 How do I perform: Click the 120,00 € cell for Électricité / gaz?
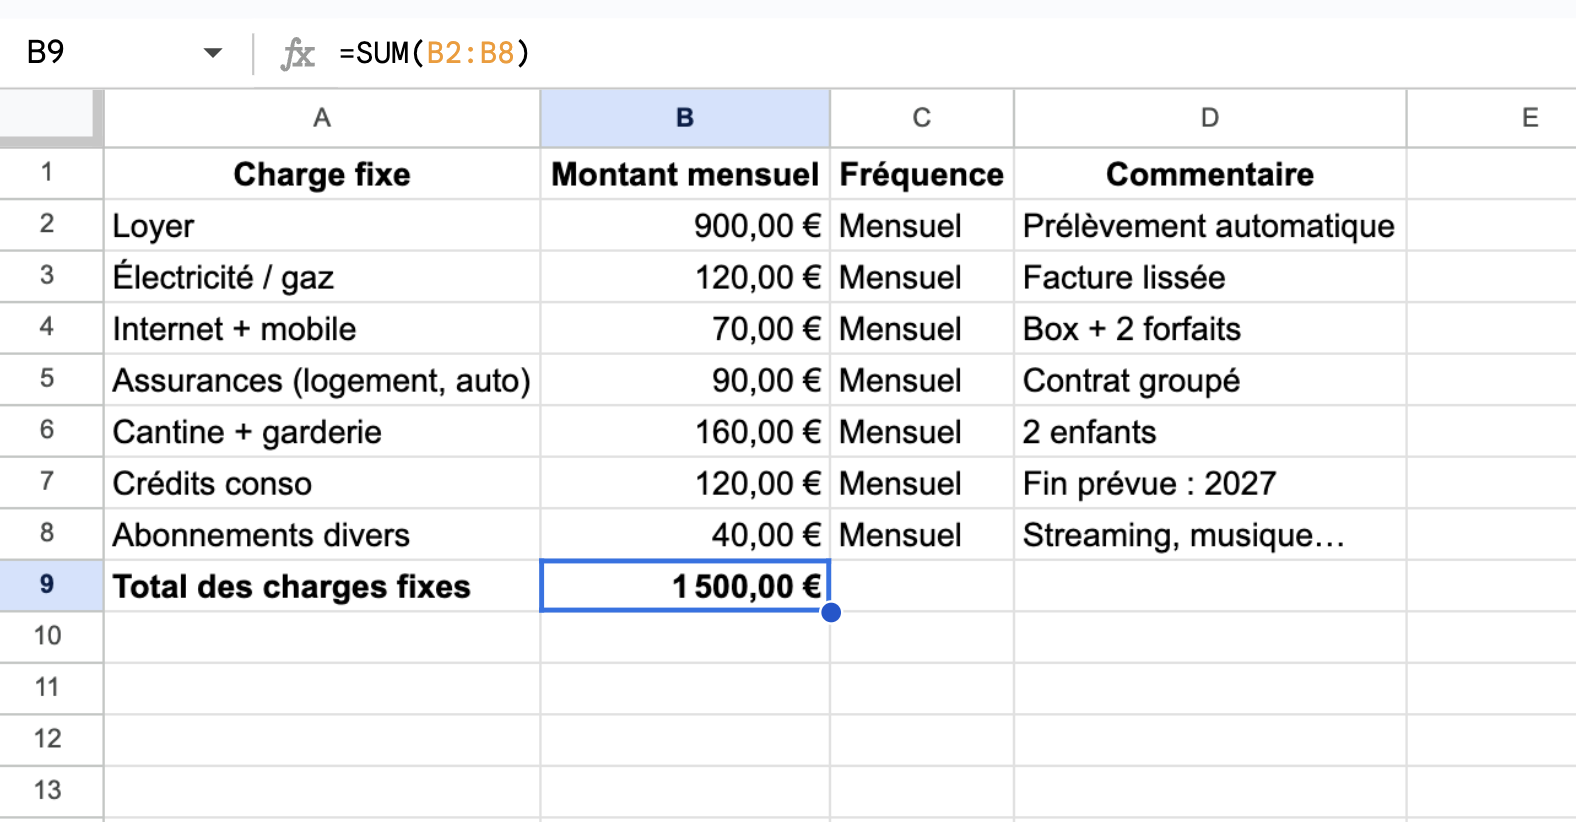coord(685,277)
